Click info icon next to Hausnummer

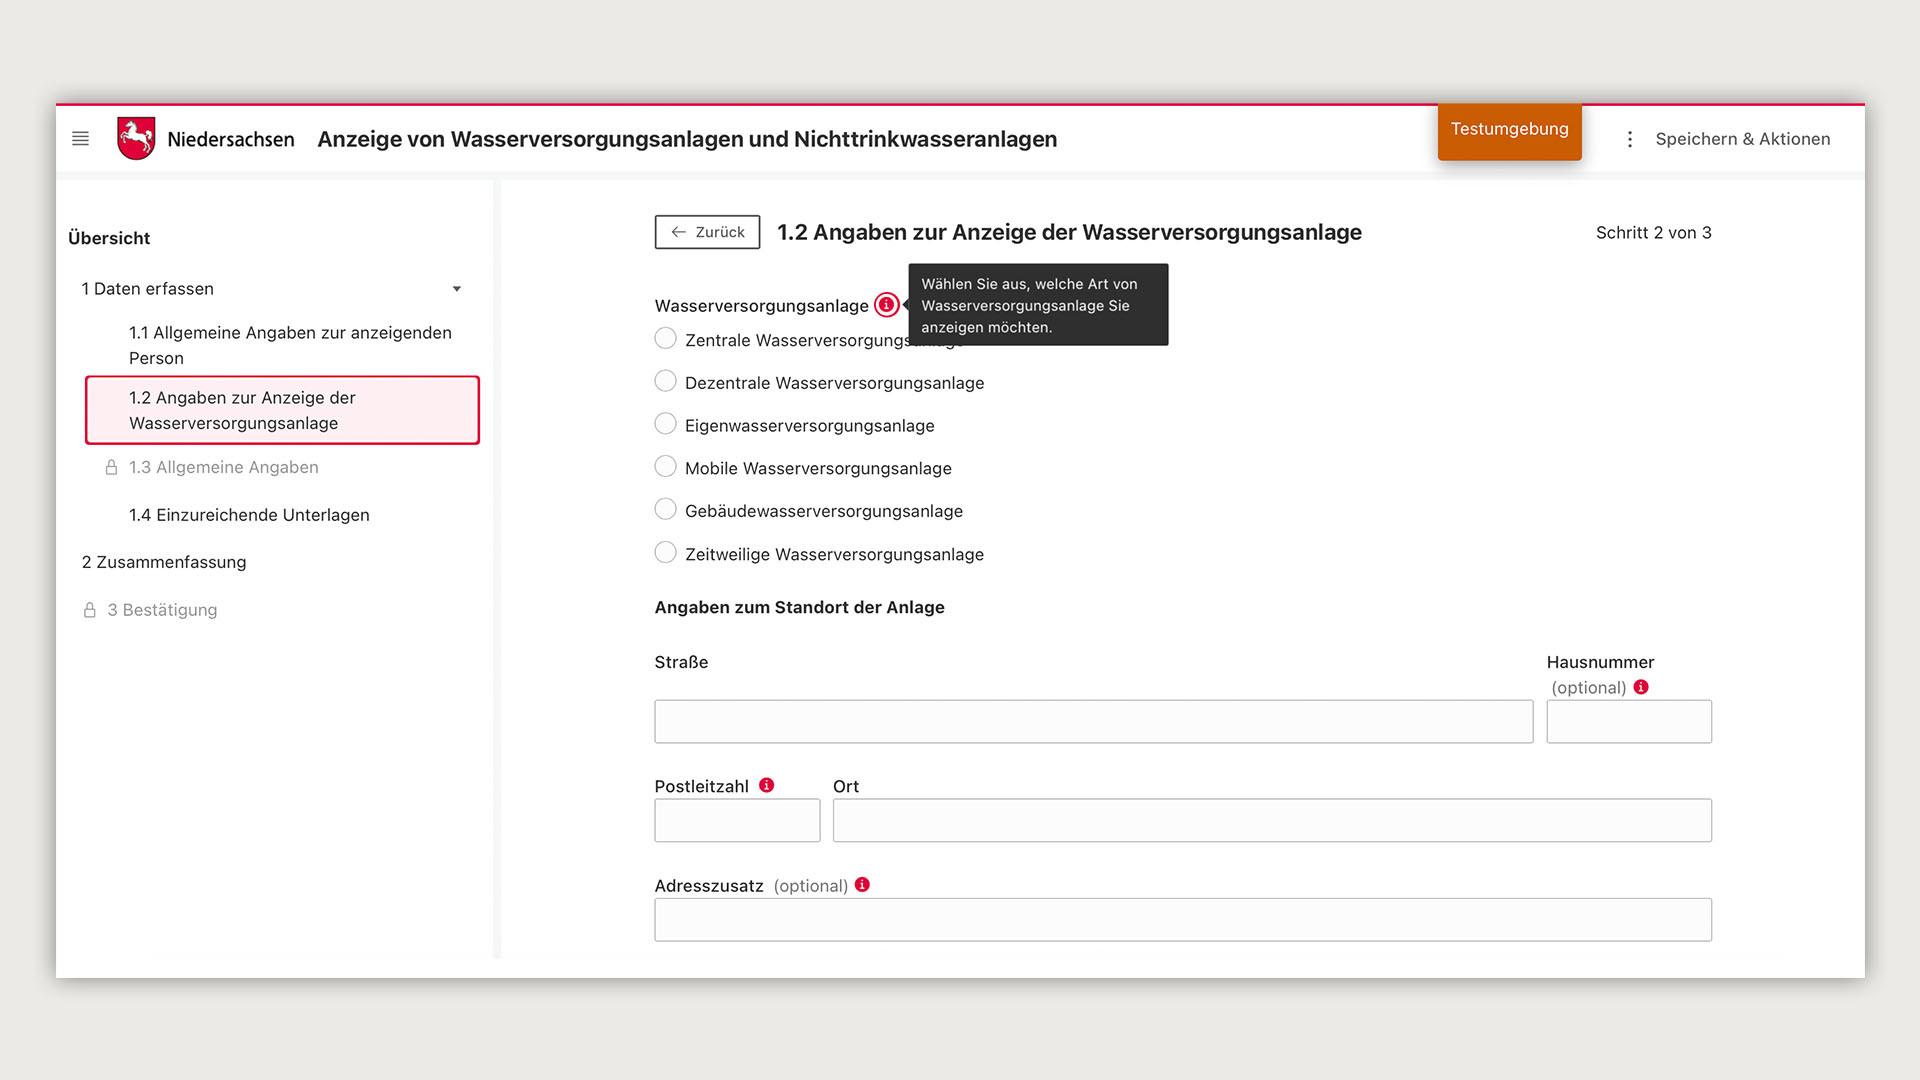click(1641, 687)
